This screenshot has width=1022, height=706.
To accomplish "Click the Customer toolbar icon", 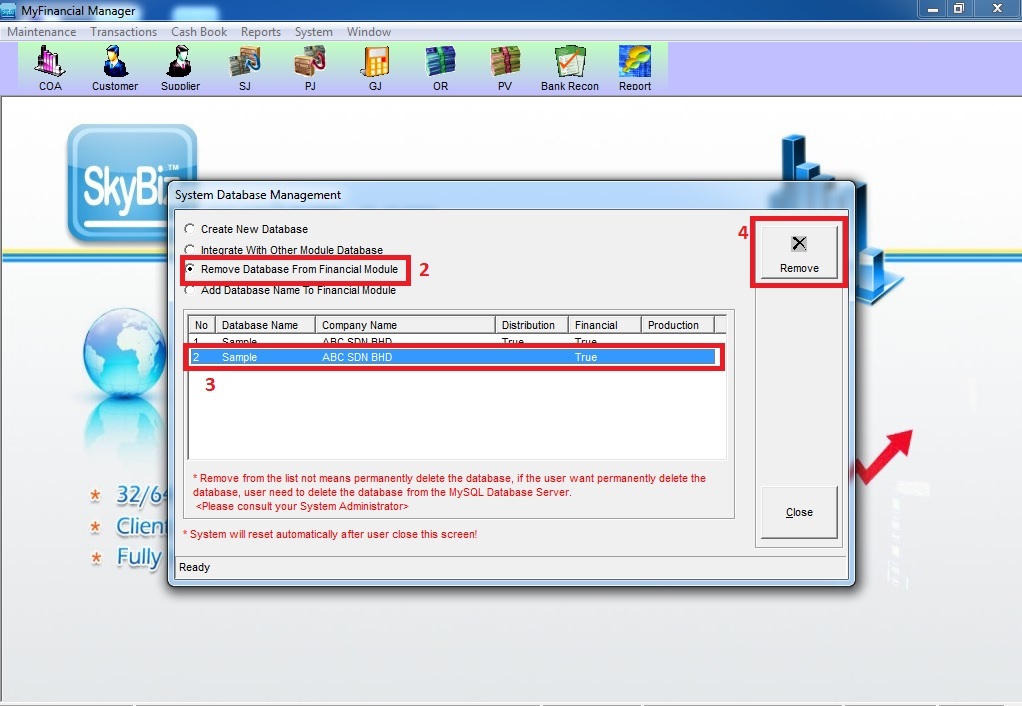I will (115, 66).
